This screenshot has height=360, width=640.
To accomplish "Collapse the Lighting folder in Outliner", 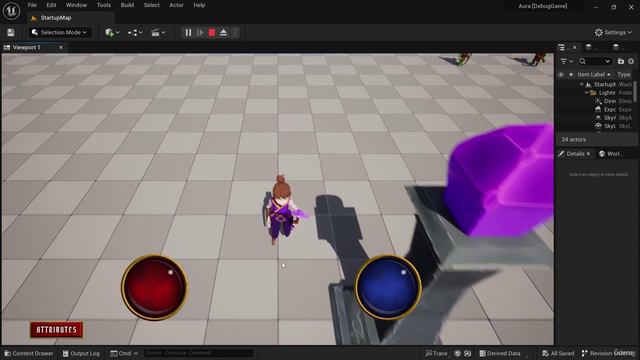I will pyautogui.click(x=587, y=93).
